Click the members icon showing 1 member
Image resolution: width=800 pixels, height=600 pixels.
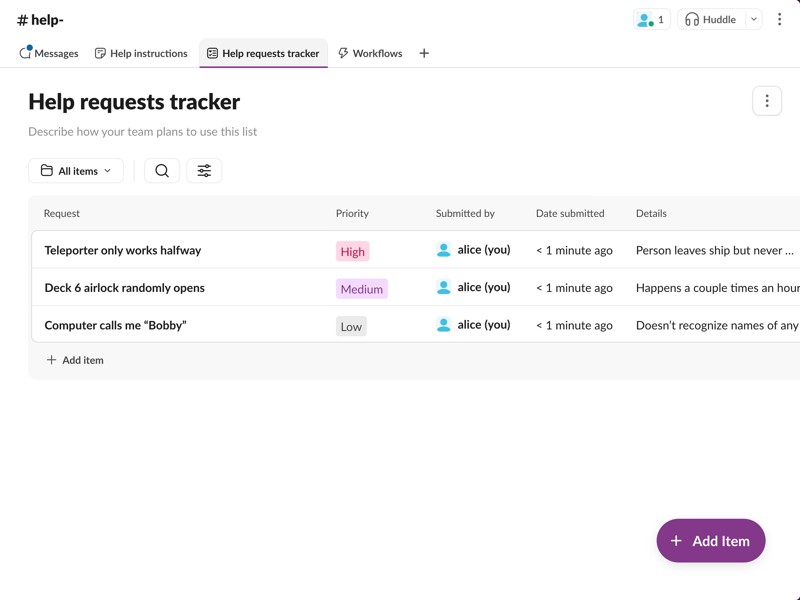point(651,19)
